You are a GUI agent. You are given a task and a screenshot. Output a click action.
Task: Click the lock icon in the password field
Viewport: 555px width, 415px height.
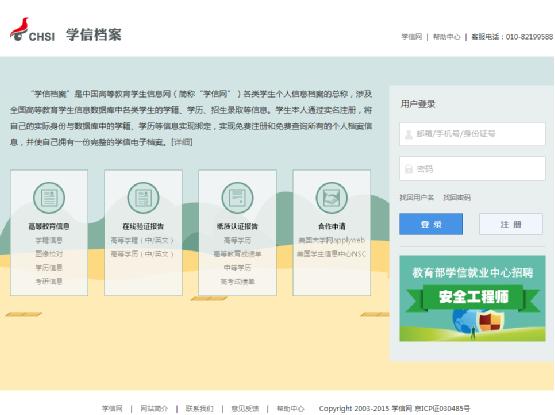409,169
